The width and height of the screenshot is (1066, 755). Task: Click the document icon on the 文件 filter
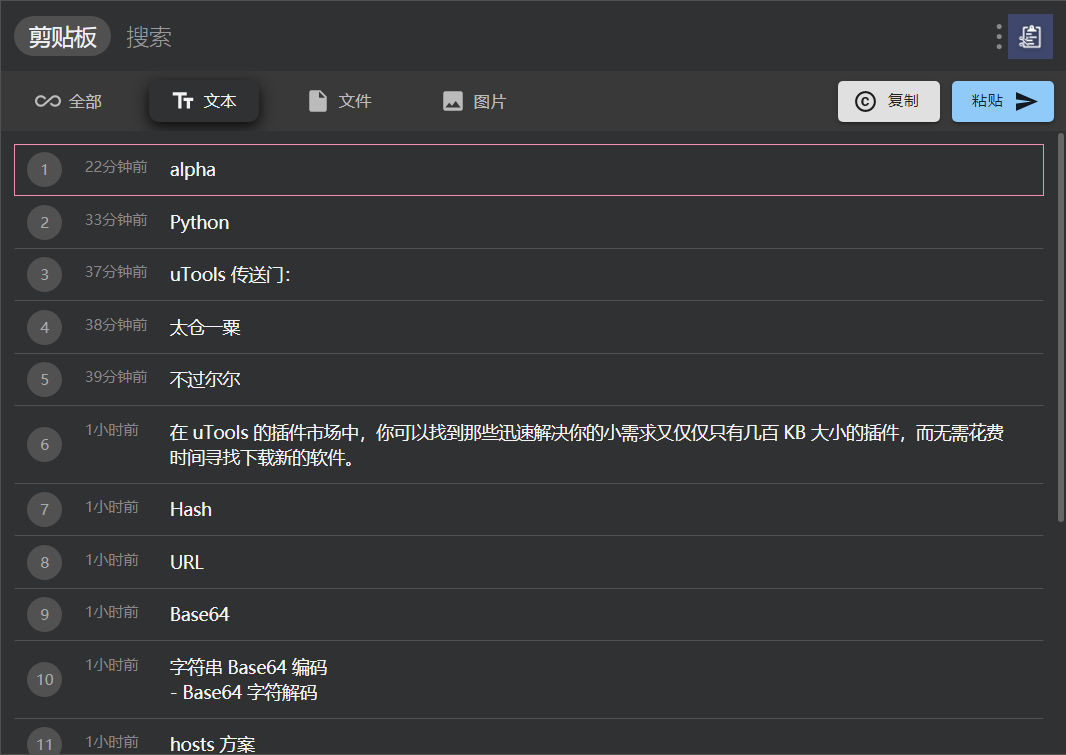[317, 100]
